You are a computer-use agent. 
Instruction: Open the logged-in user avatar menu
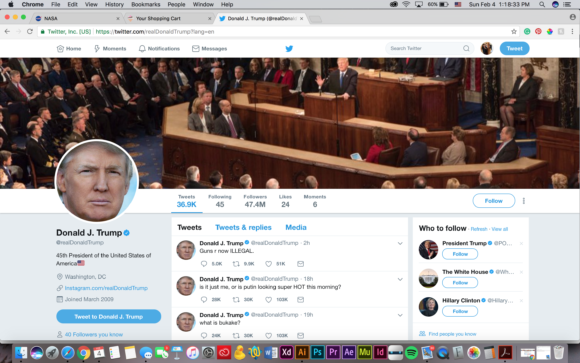click(486, 48)
